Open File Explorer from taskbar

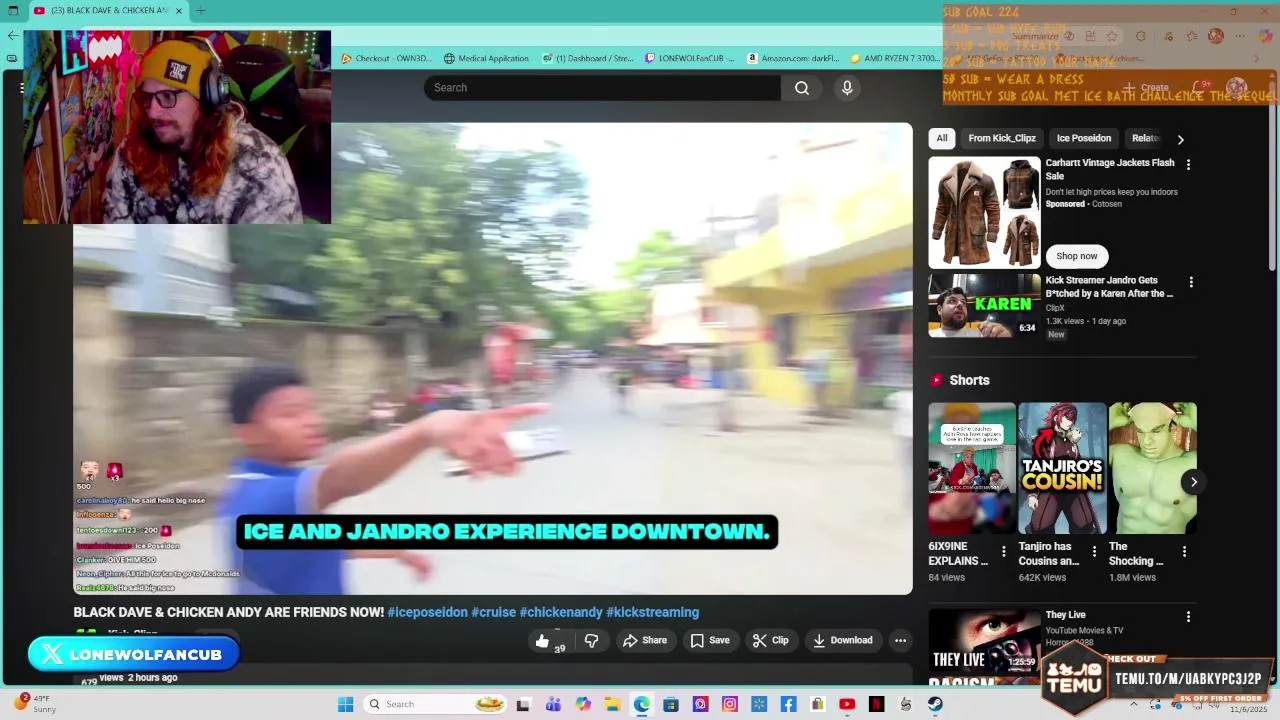coord(612,704)
